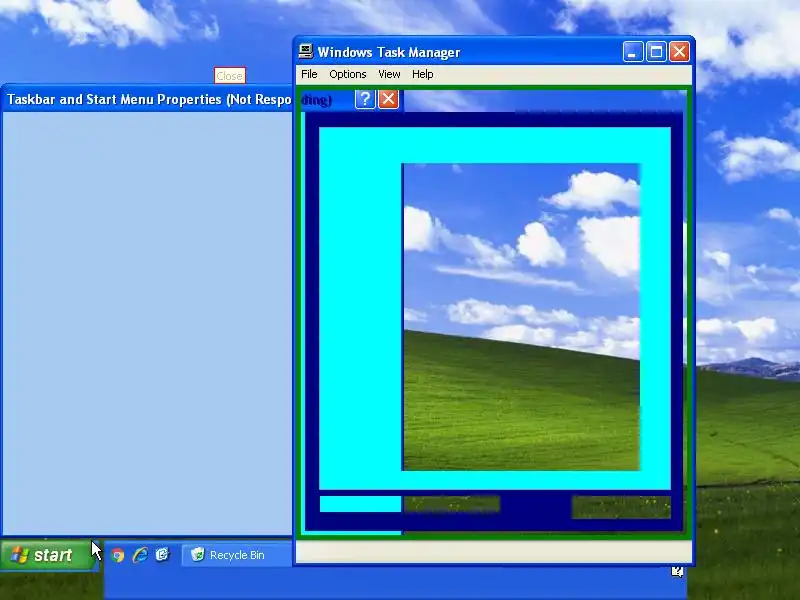Click the Windows Task Manager title bar icon
This screenshot has height=600, width=800.
[x=306, y=52]
